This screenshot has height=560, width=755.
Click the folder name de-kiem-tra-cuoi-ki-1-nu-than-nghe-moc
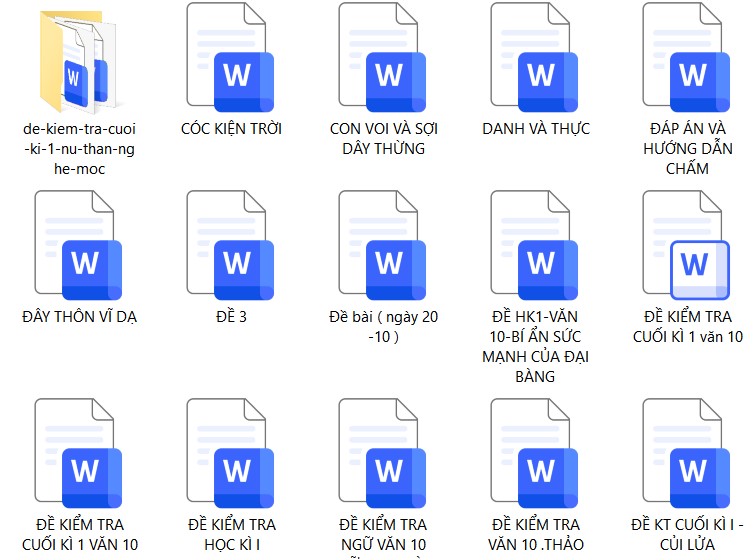79,149
